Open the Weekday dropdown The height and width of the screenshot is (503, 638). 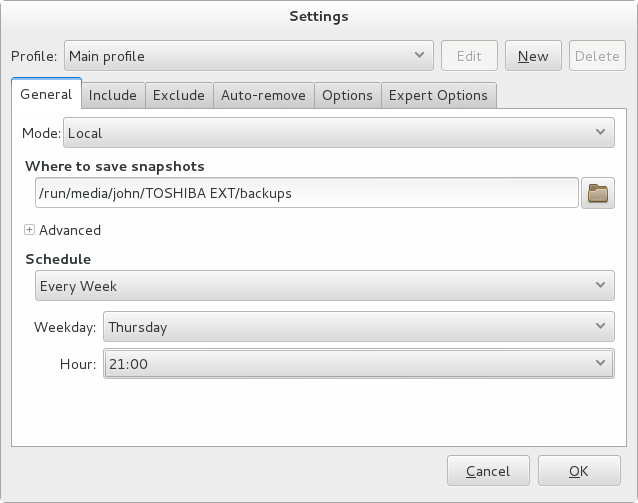358,326
